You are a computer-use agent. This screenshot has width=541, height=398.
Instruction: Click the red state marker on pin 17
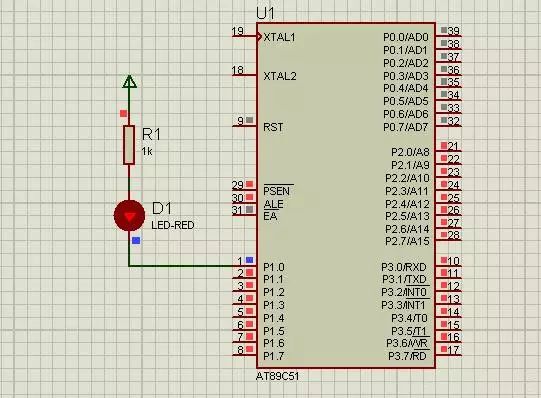[x=444, y=349]
